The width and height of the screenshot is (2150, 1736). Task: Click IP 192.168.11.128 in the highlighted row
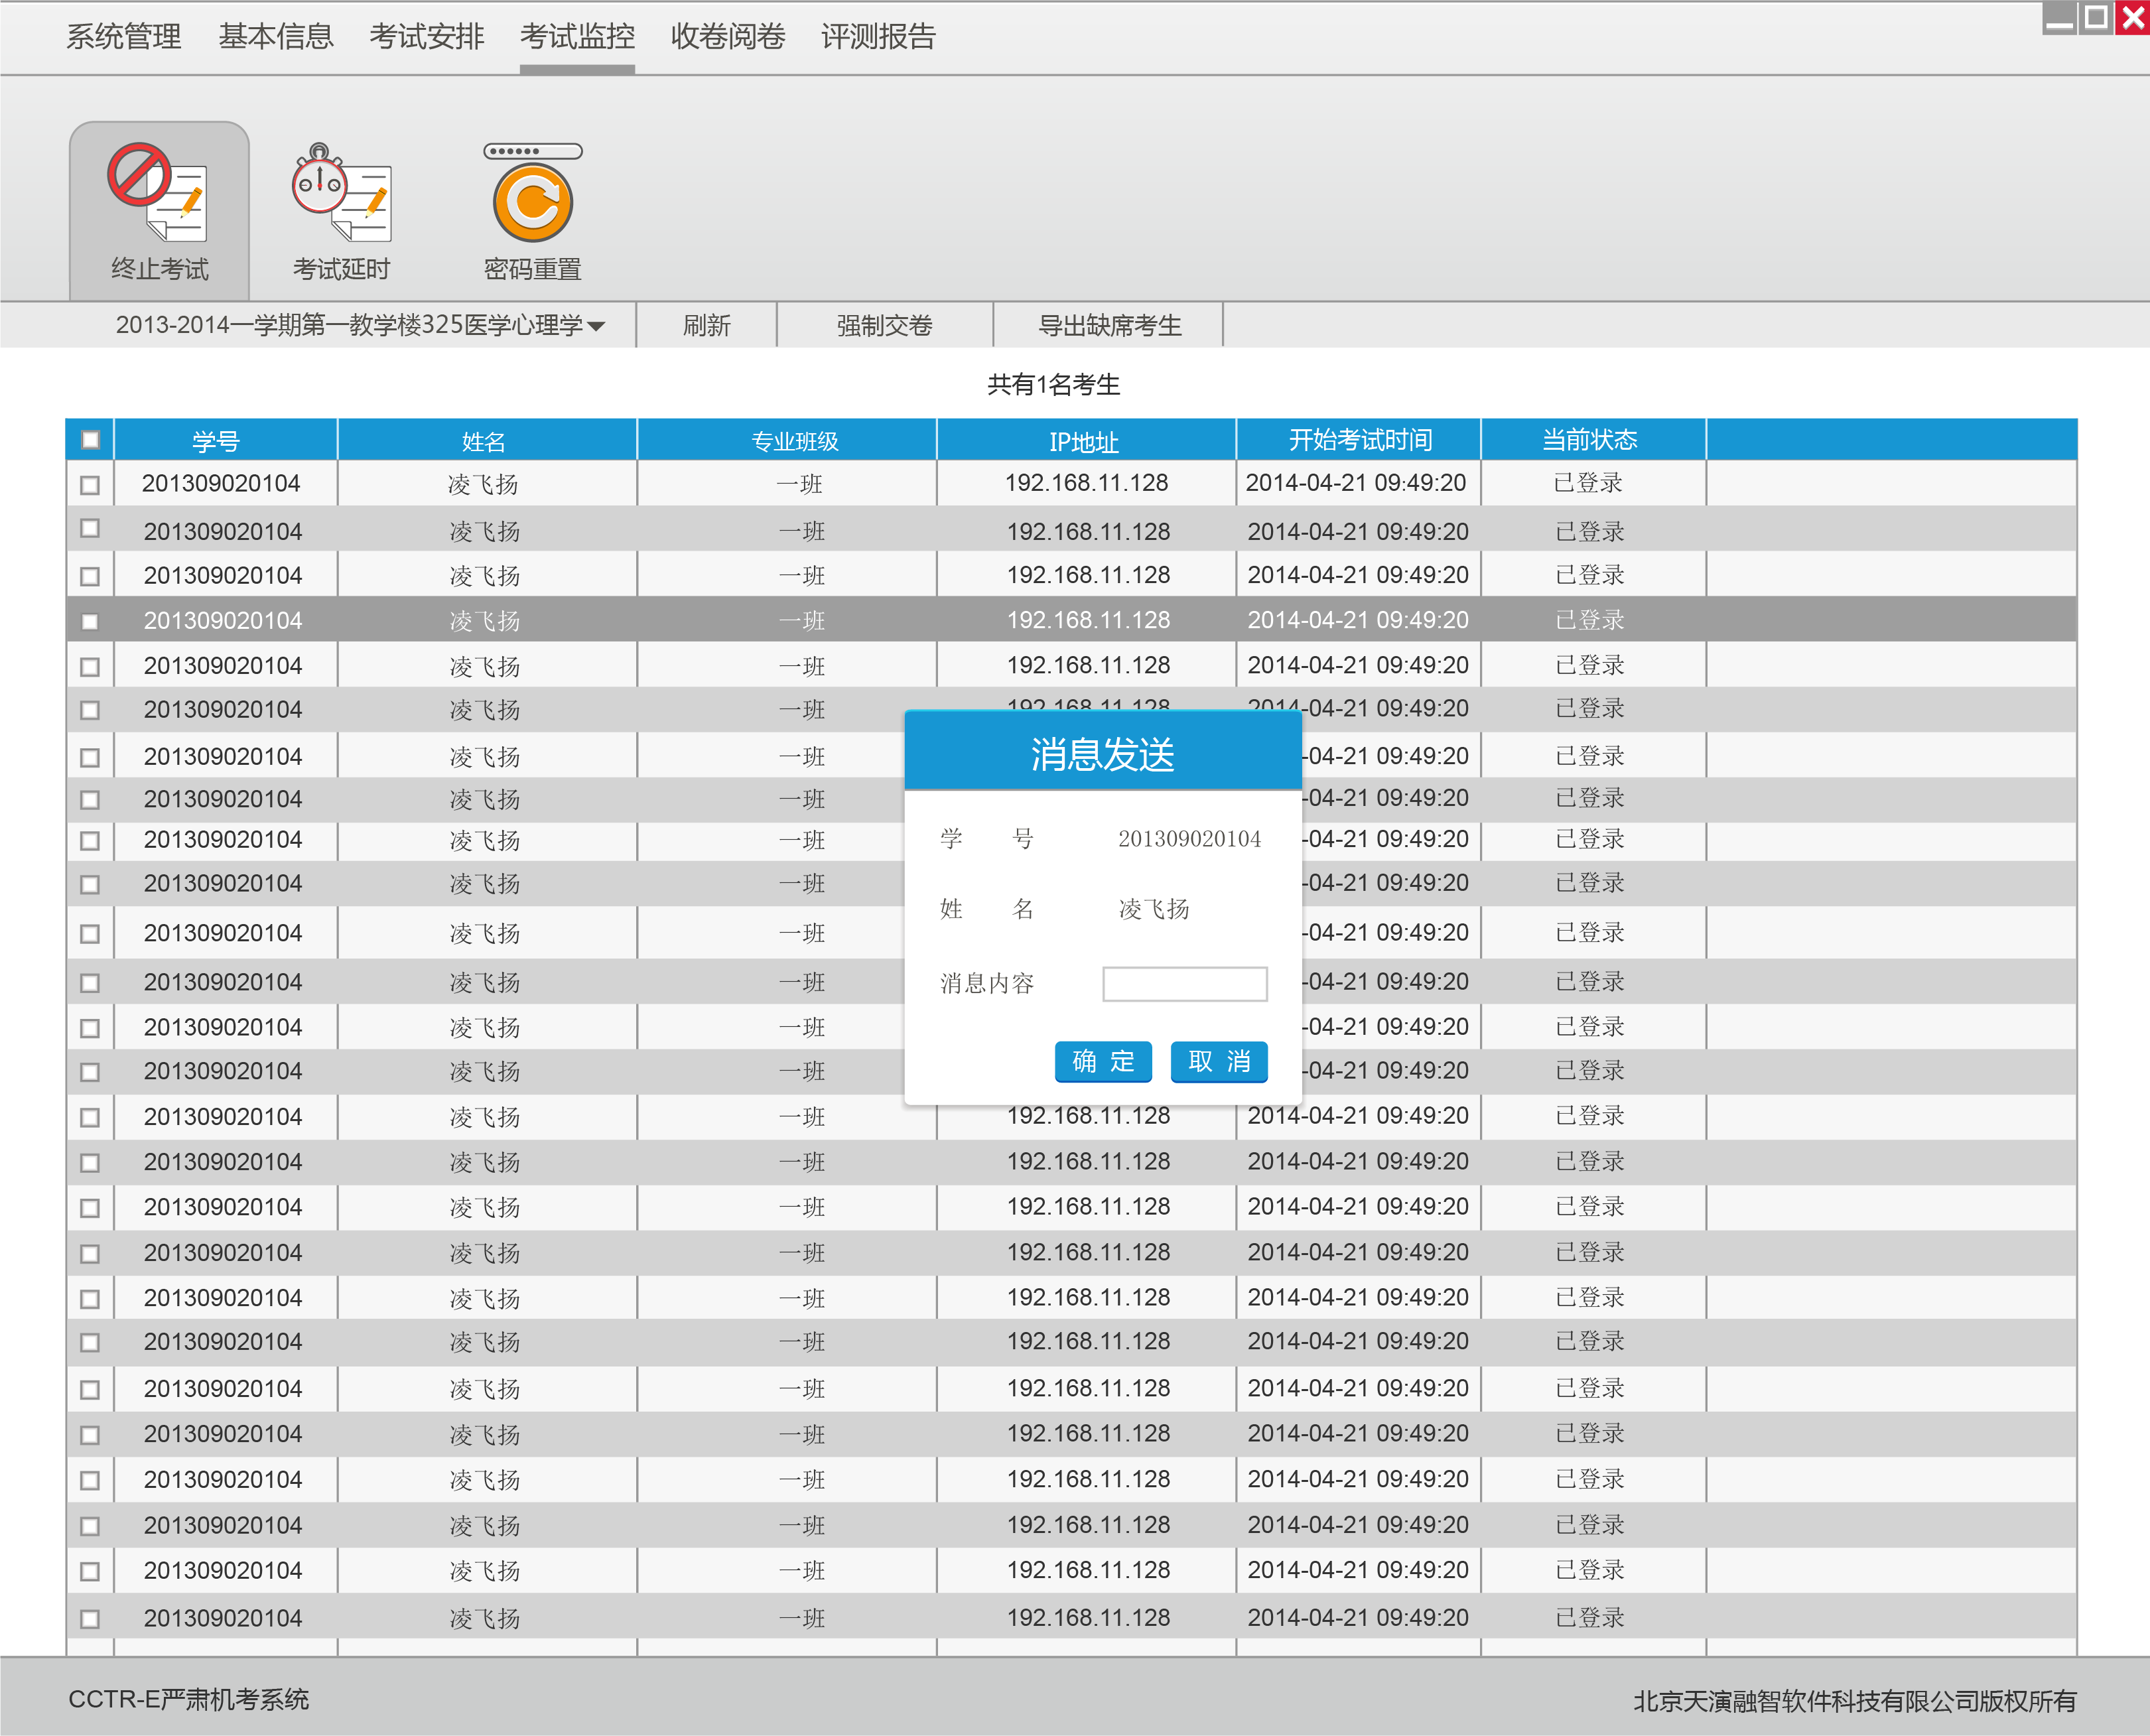point(1088,620)
